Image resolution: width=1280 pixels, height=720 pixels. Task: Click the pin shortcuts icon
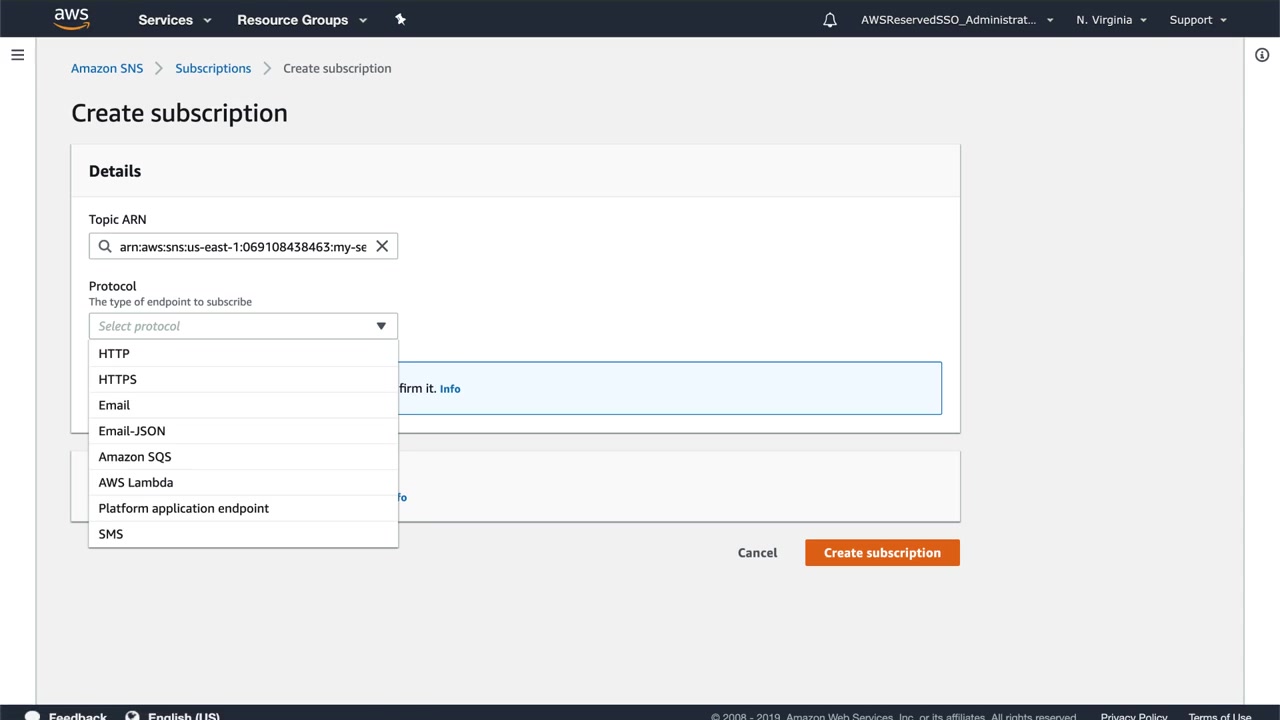(400, 19)
